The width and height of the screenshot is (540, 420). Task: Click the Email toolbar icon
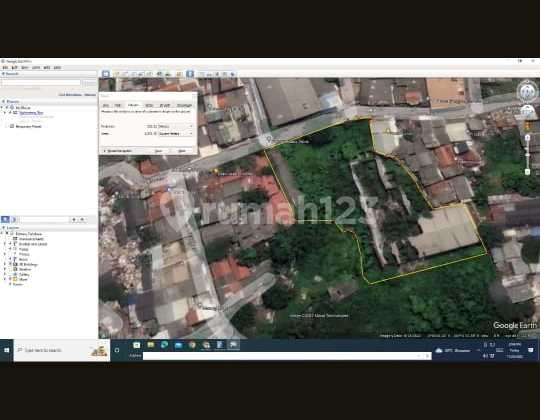click(x=201, y=74)
